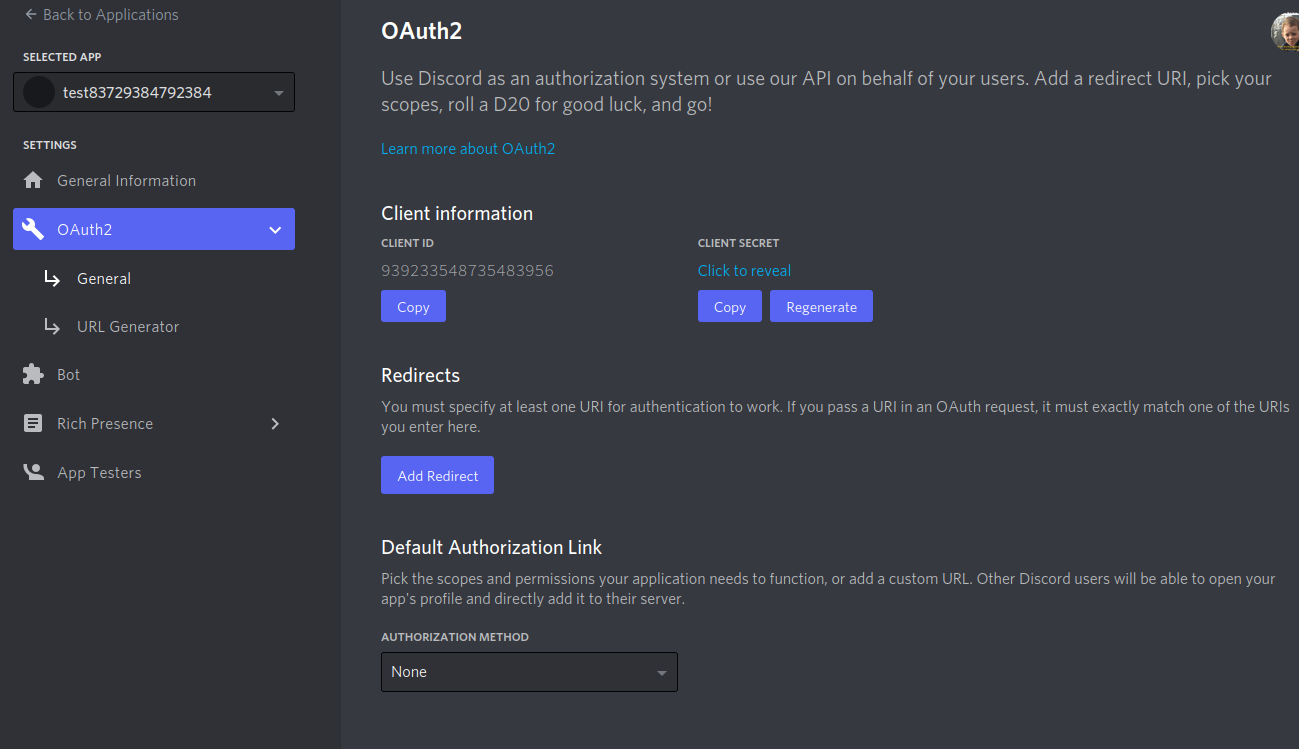Follow the Learn more about OAuth2 link
The image size is (1299, 749).
pyautogui.click(x=468, y=148)
